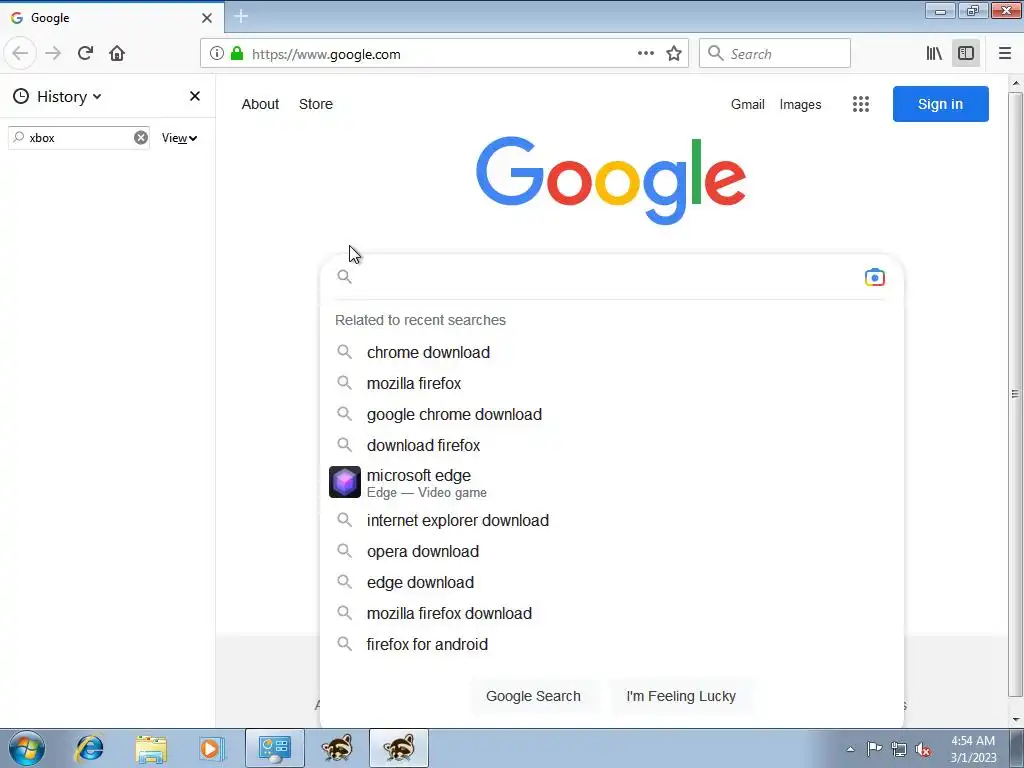Click the Google search text box
This screenshot has height=768, width=1024.
pos(607,278)
